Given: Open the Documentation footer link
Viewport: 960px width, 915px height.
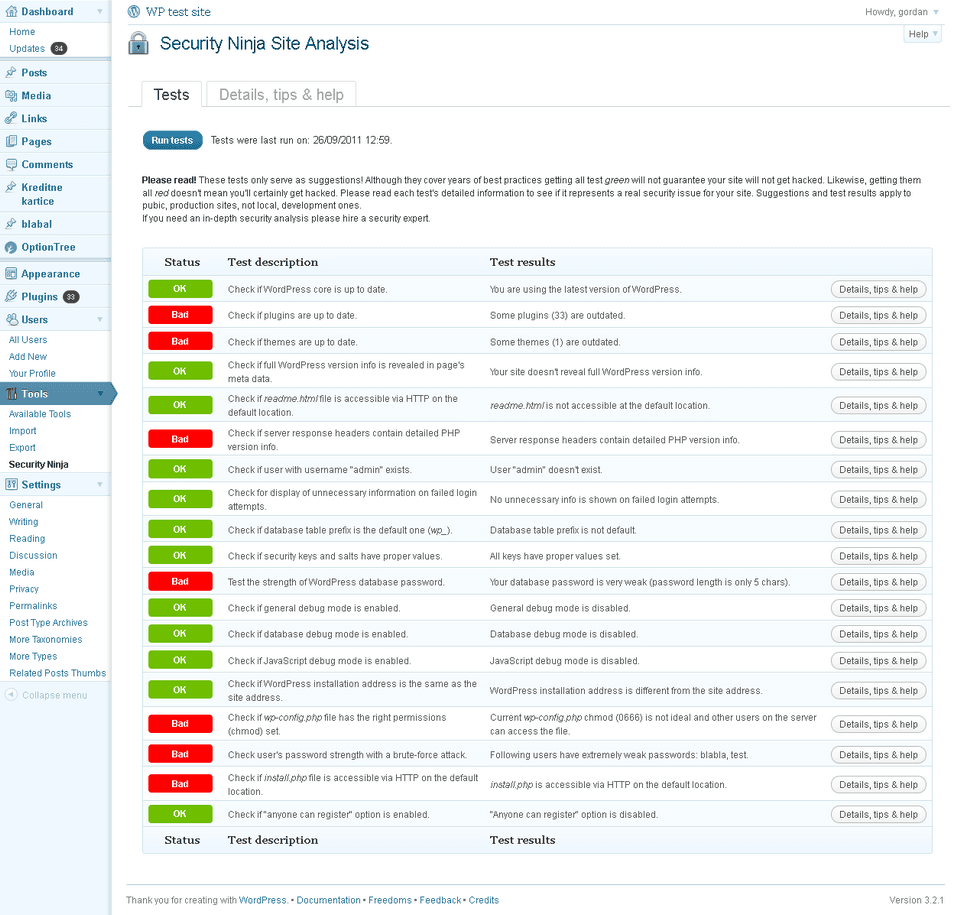Looking at the screenshot, I should 328,900.
